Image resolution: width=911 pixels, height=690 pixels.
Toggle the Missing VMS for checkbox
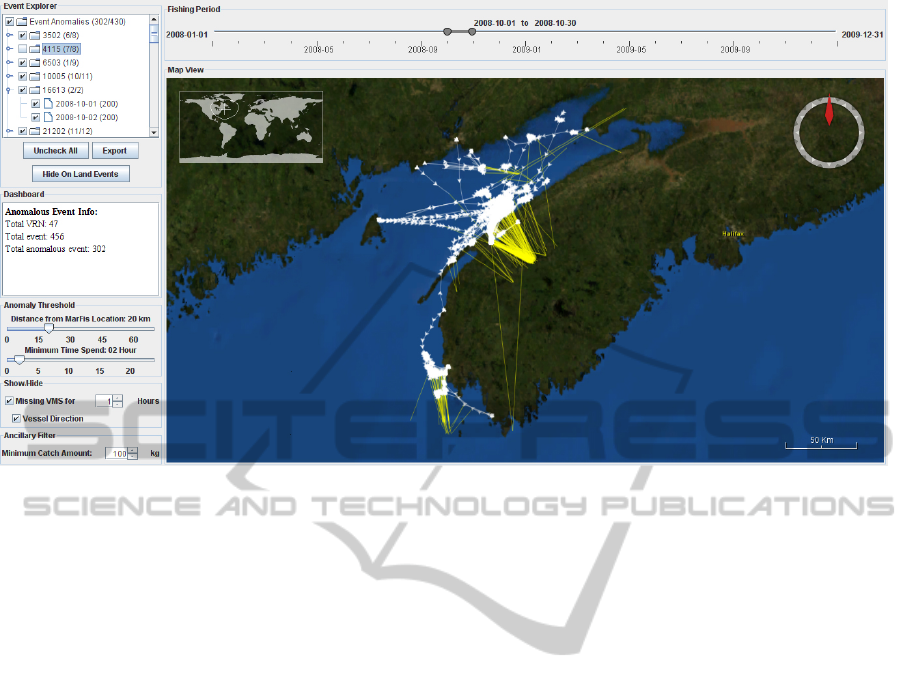9,401
